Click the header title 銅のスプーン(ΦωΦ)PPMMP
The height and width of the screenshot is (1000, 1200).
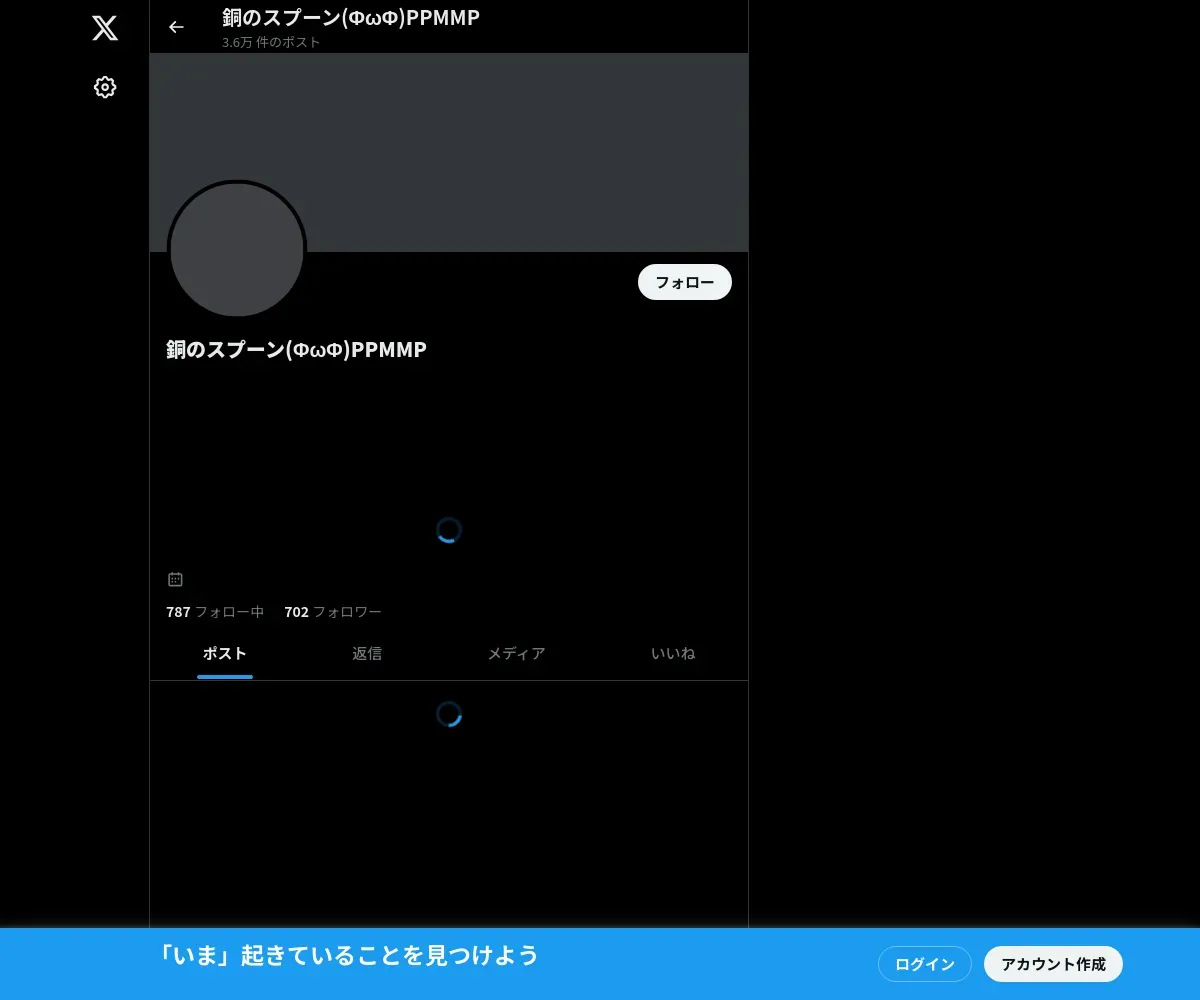351,18
